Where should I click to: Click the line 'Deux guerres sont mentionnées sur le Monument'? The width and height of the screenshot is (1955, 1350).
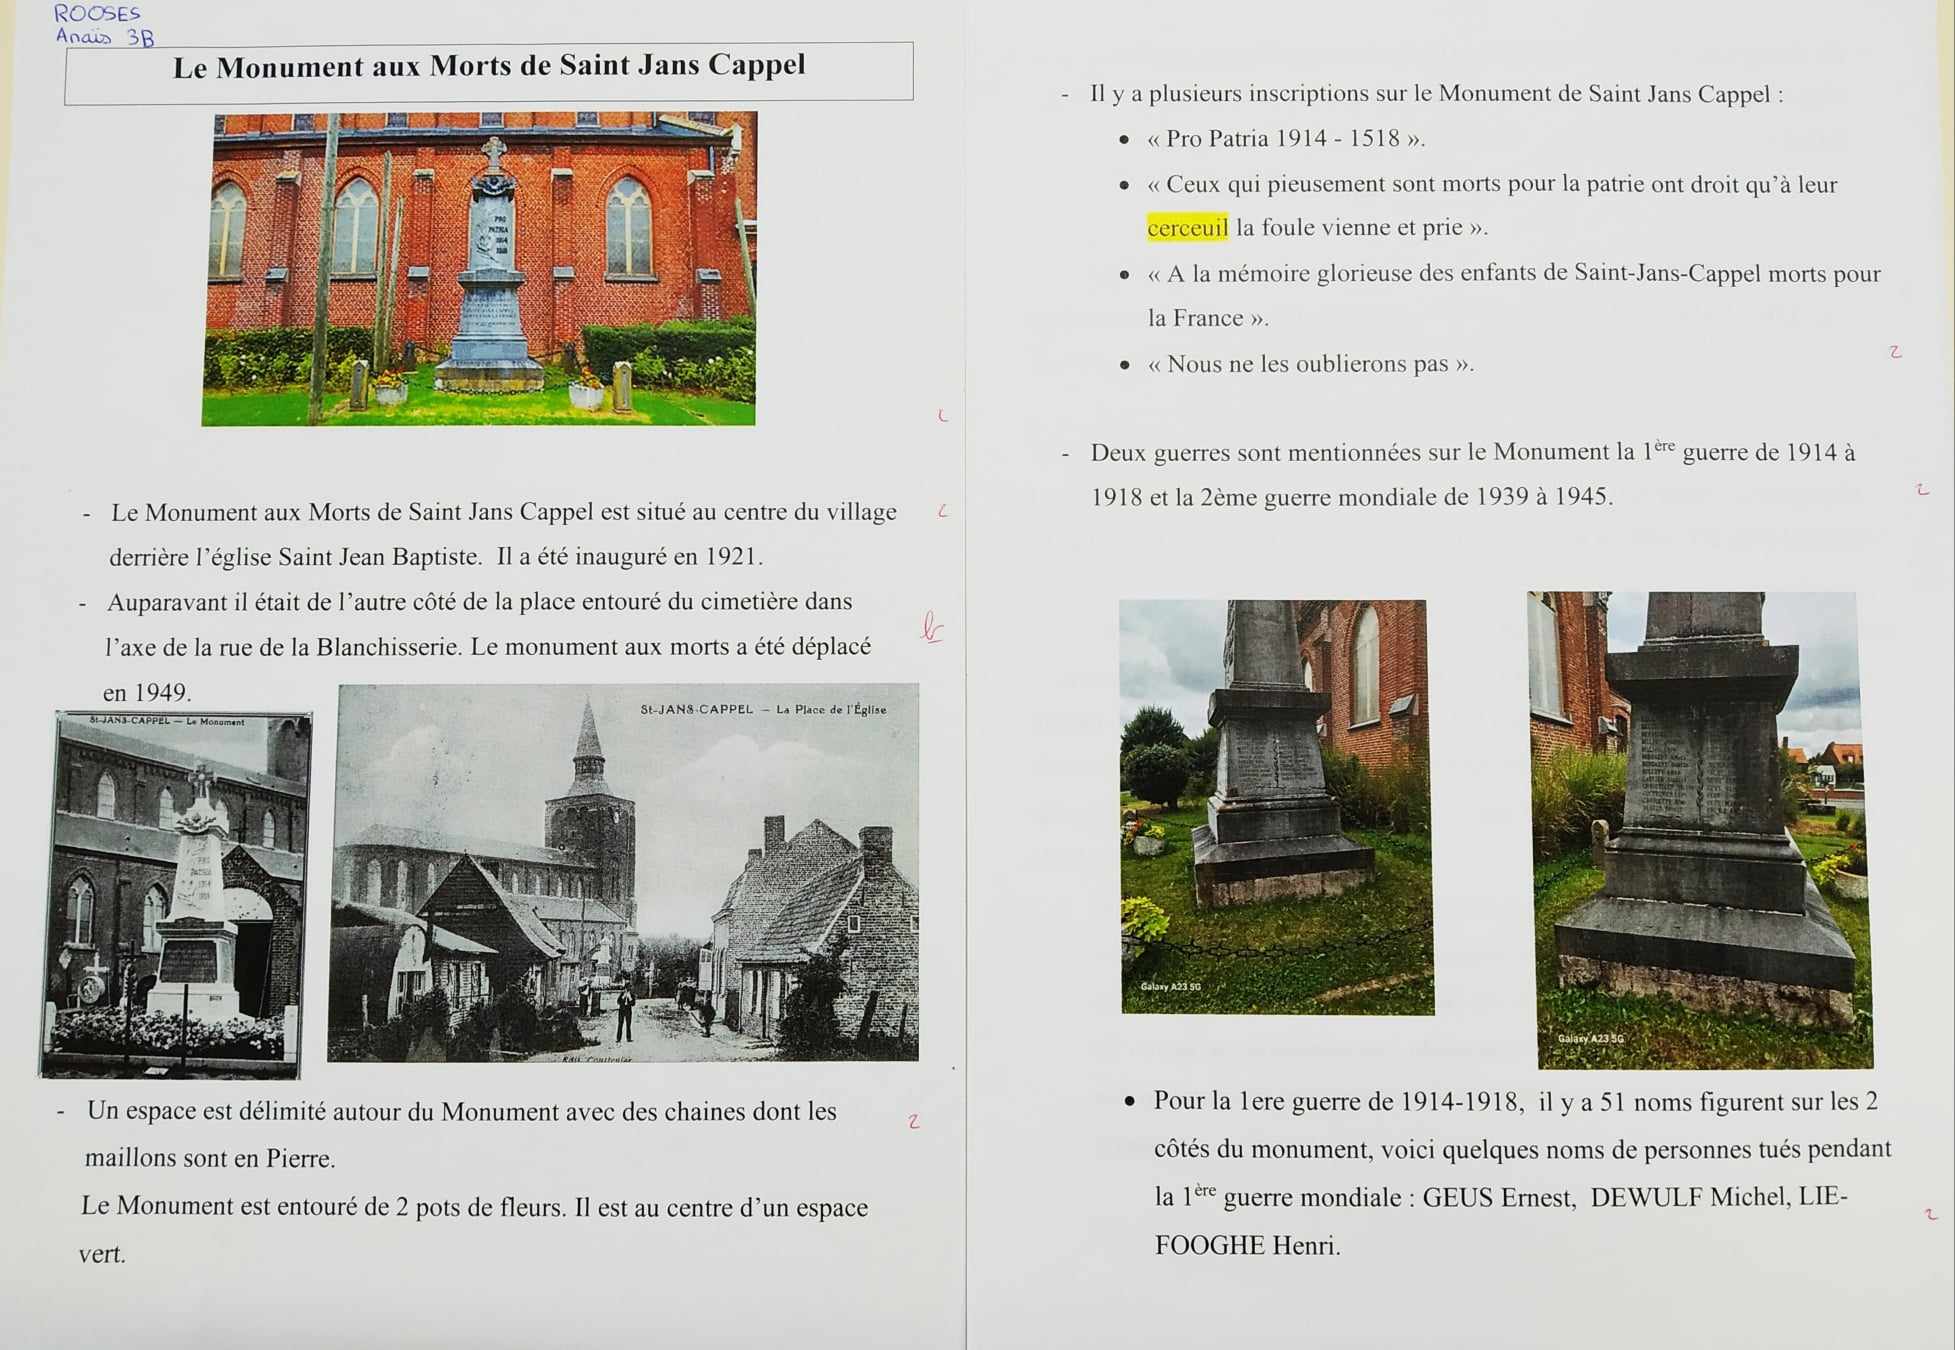coord(1473,452)
